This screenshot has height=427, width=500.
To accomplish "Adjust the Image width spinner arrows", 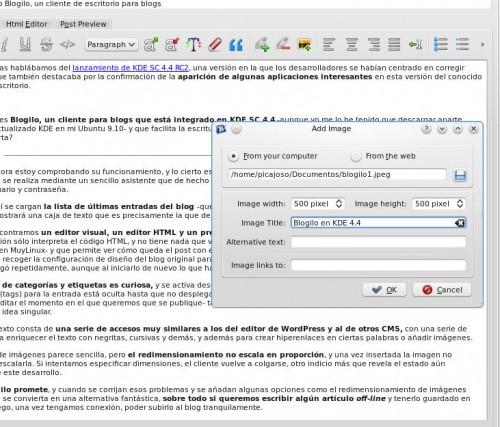I will click(x=339, y=204).
